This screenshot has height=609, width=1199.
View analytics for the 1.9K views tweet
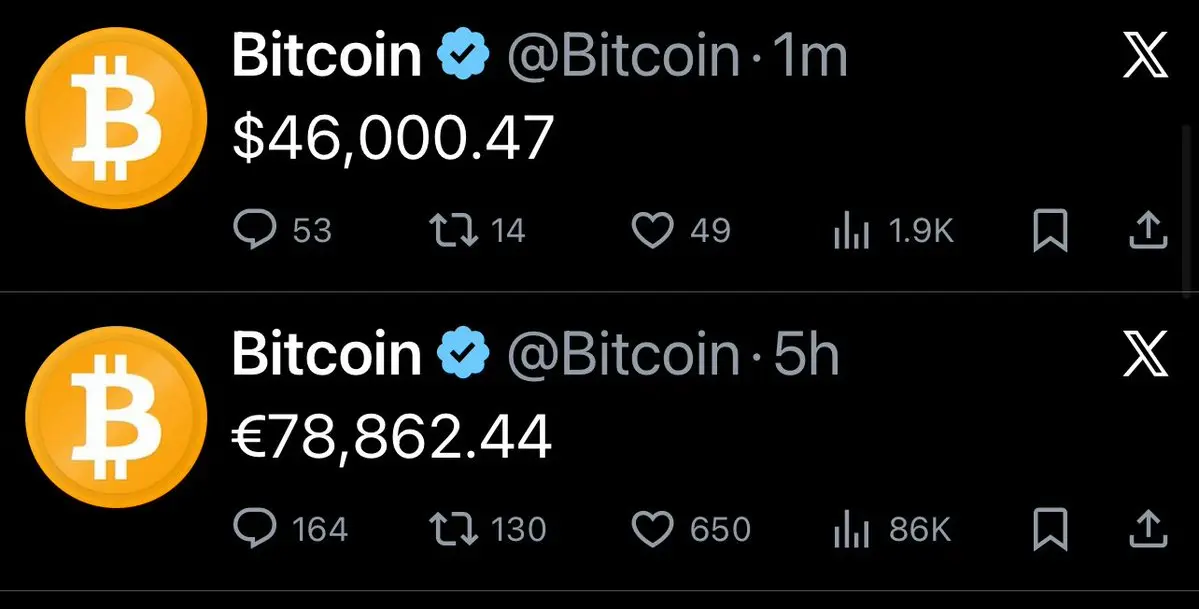(849, 233)
